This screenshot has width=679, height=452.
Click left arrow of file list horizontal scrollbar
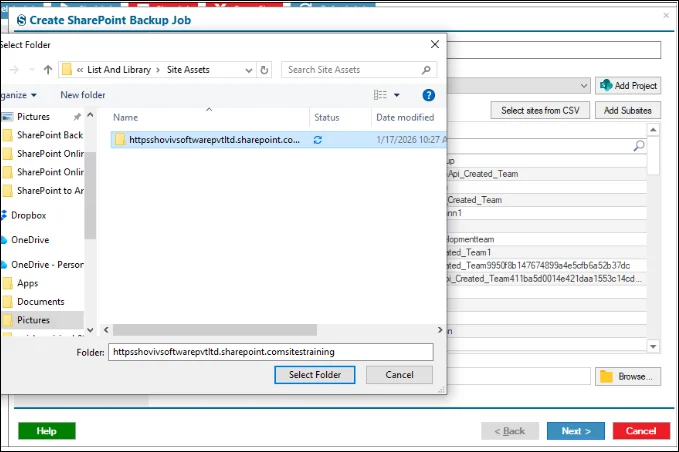tap(106, 330)
